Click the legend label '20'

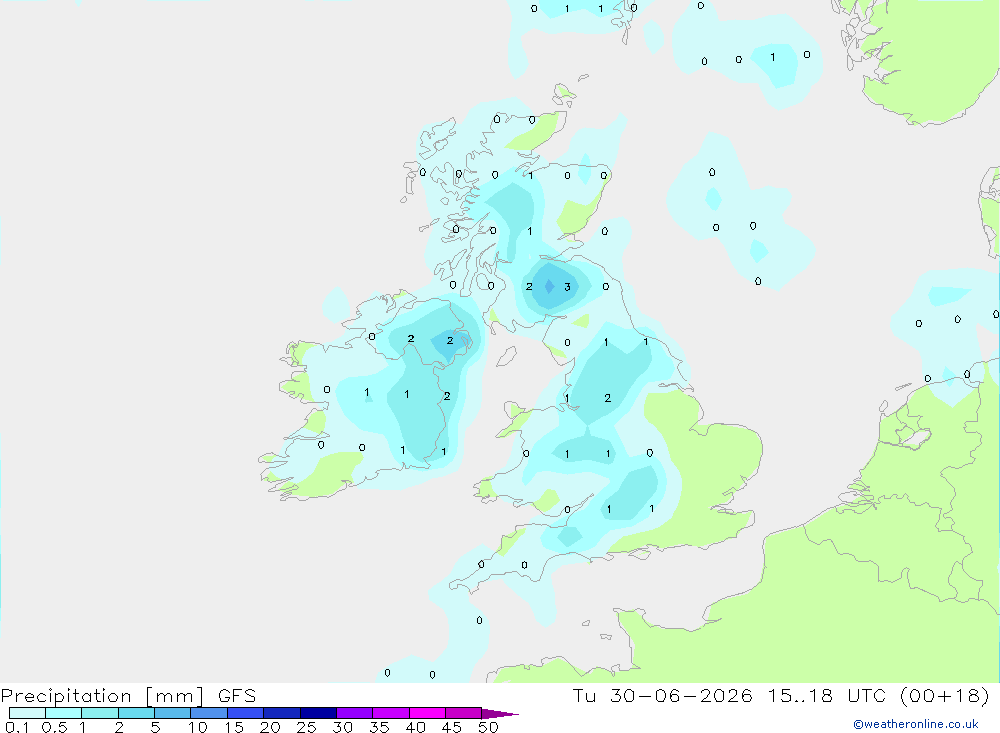[x=270, y=727]
